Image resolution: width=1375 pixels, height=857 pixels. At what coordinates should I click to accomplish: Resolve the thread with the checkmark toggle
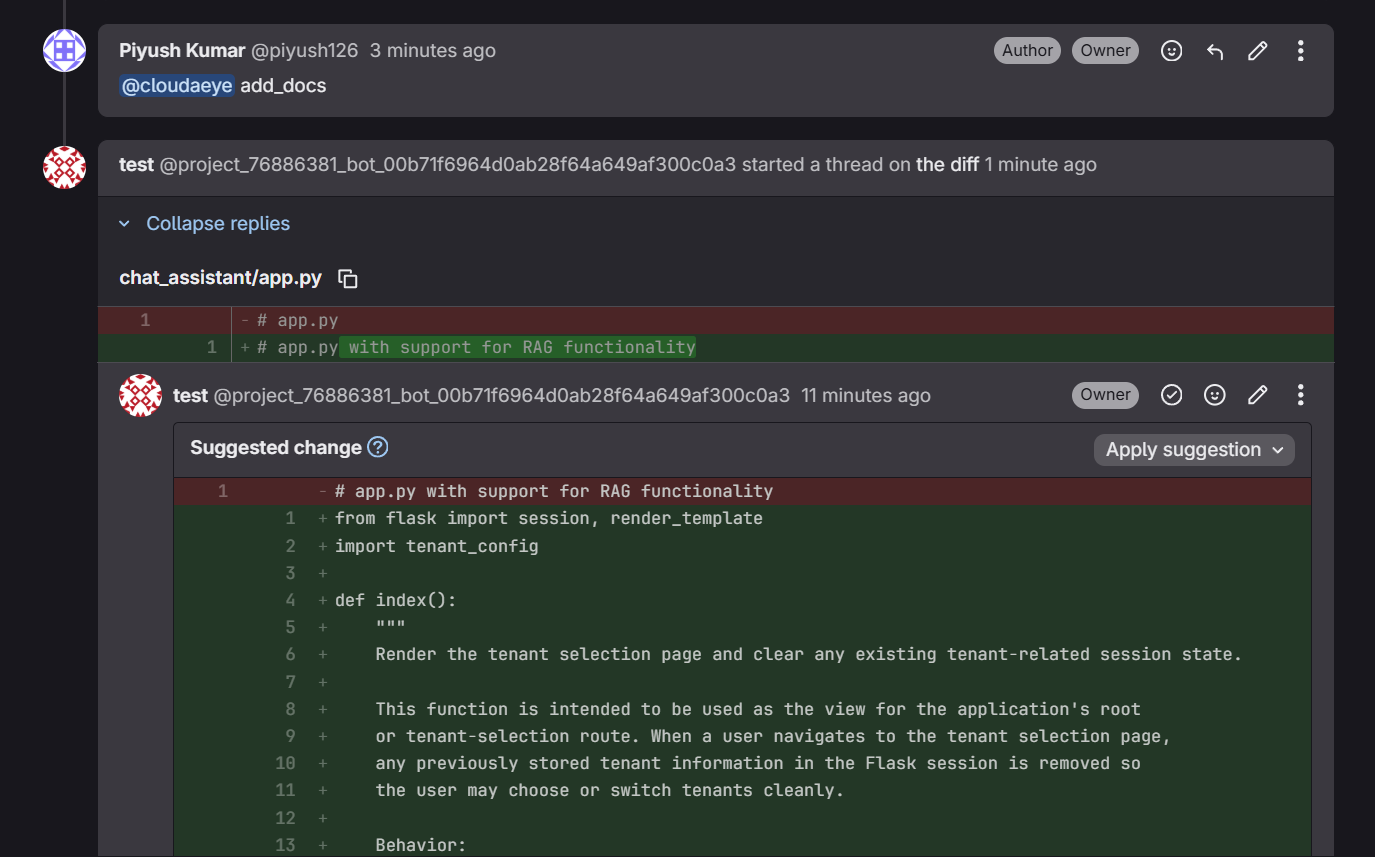1171,394
